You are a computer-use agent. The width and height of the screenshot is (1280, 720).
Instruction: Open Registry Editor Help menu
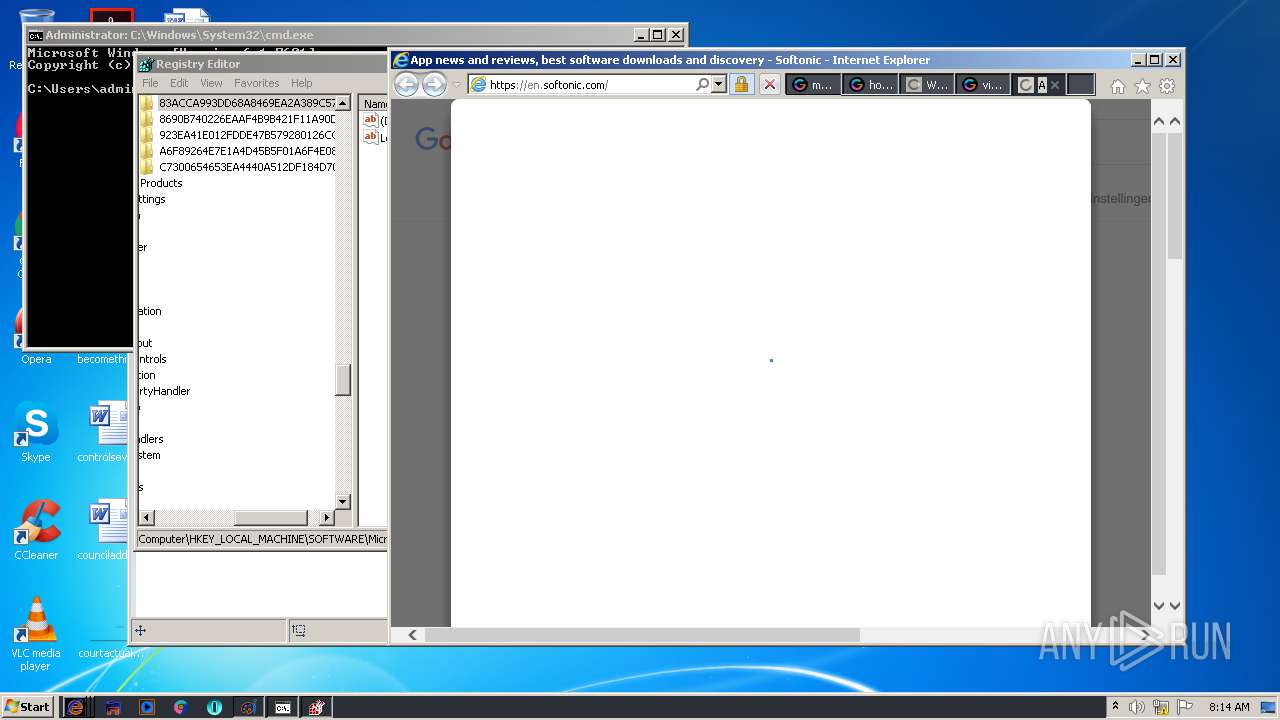[x=301, y=83]
